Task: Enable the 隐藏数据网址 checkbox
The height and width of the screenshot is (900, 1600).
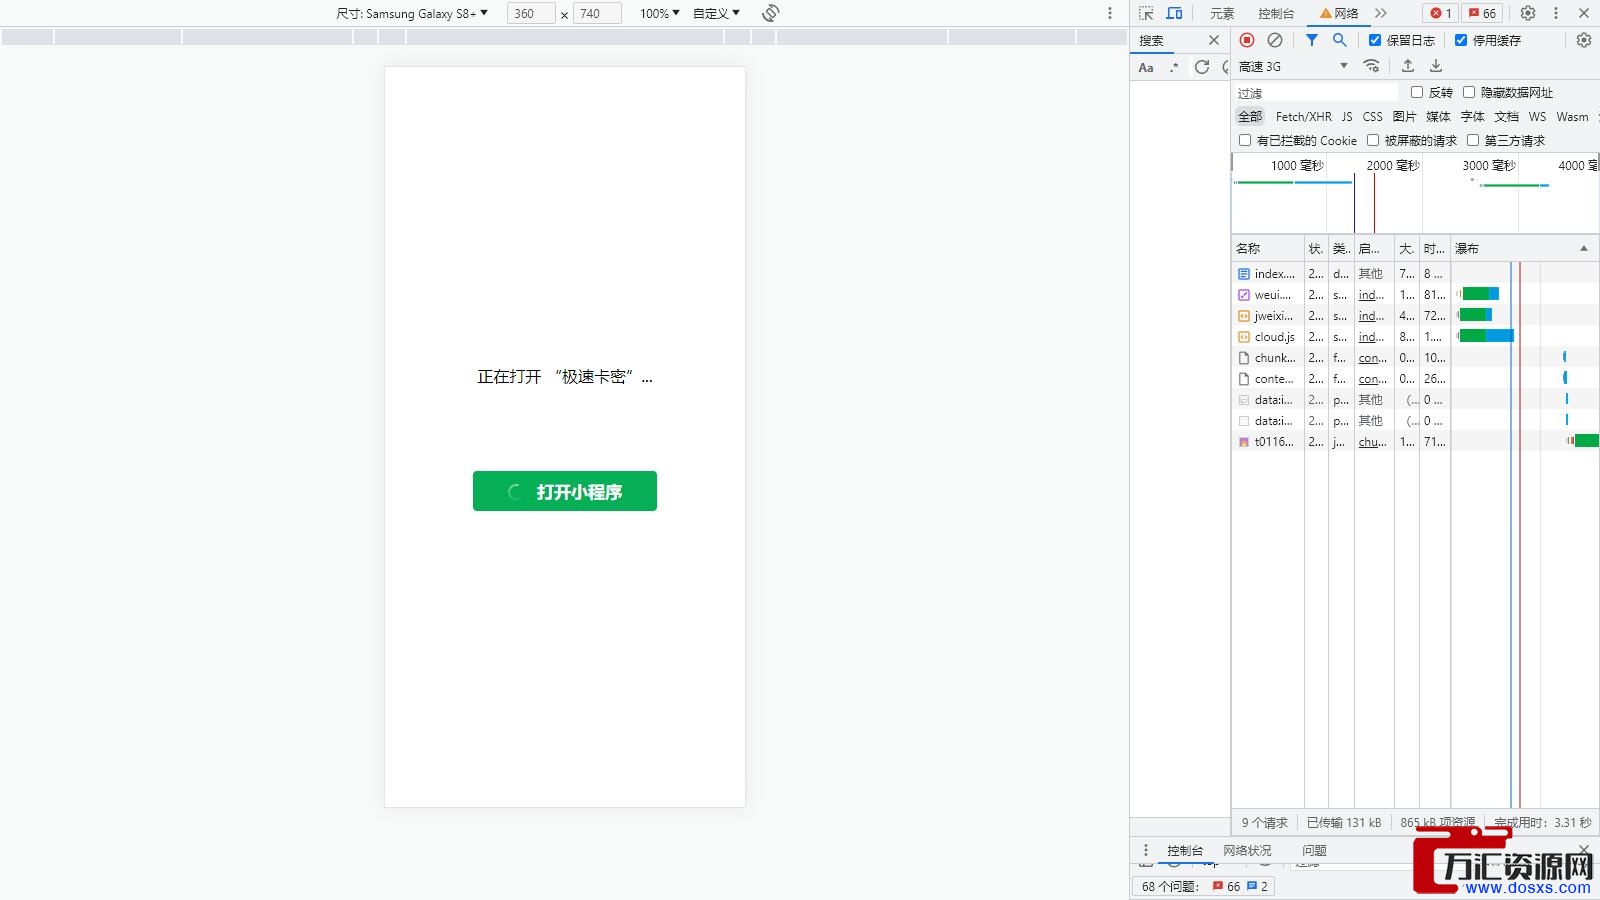Action: (1469, 92)
